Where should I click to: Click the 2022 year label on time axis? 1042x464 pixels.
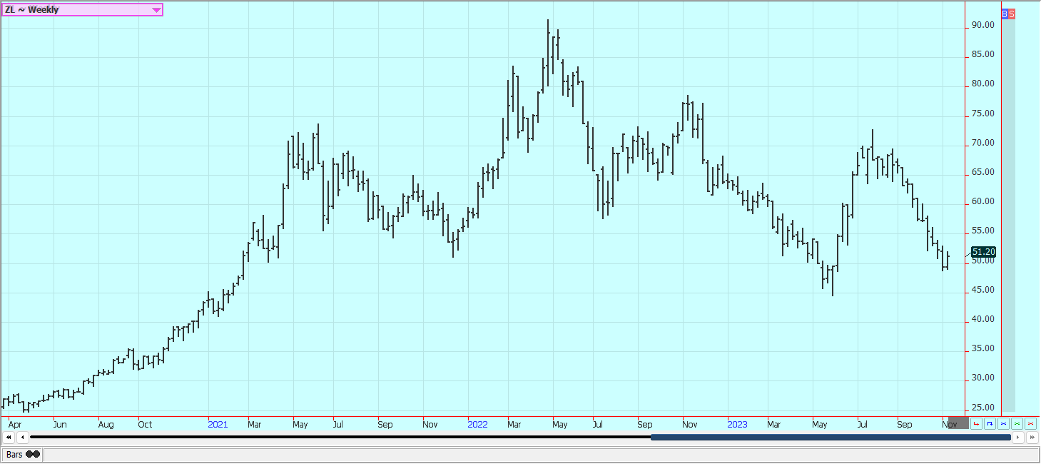point(477,423)
